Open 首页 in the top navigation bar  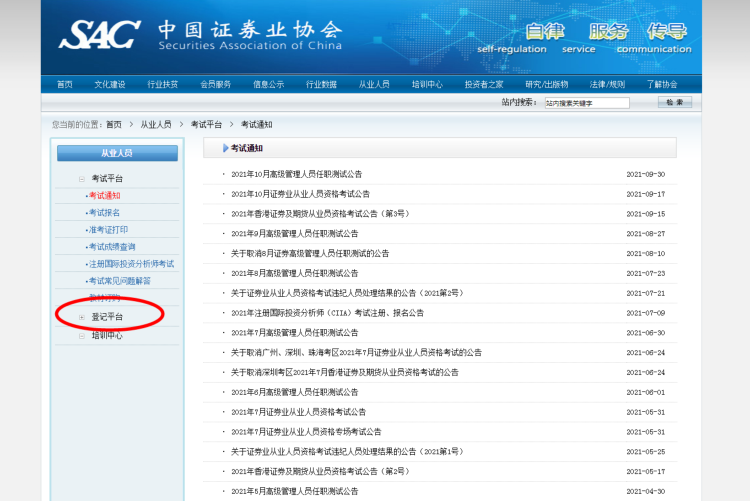(65, 84)
